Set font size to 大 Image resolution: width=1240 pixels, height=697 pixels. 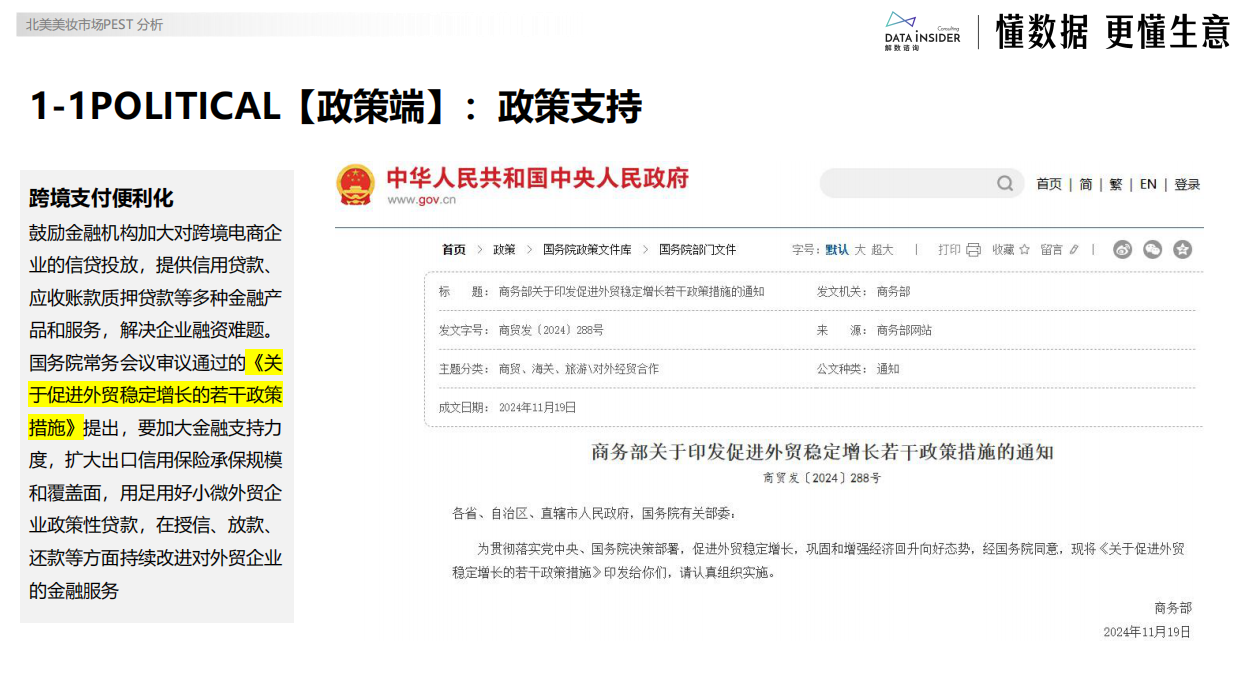pos(860,250)
